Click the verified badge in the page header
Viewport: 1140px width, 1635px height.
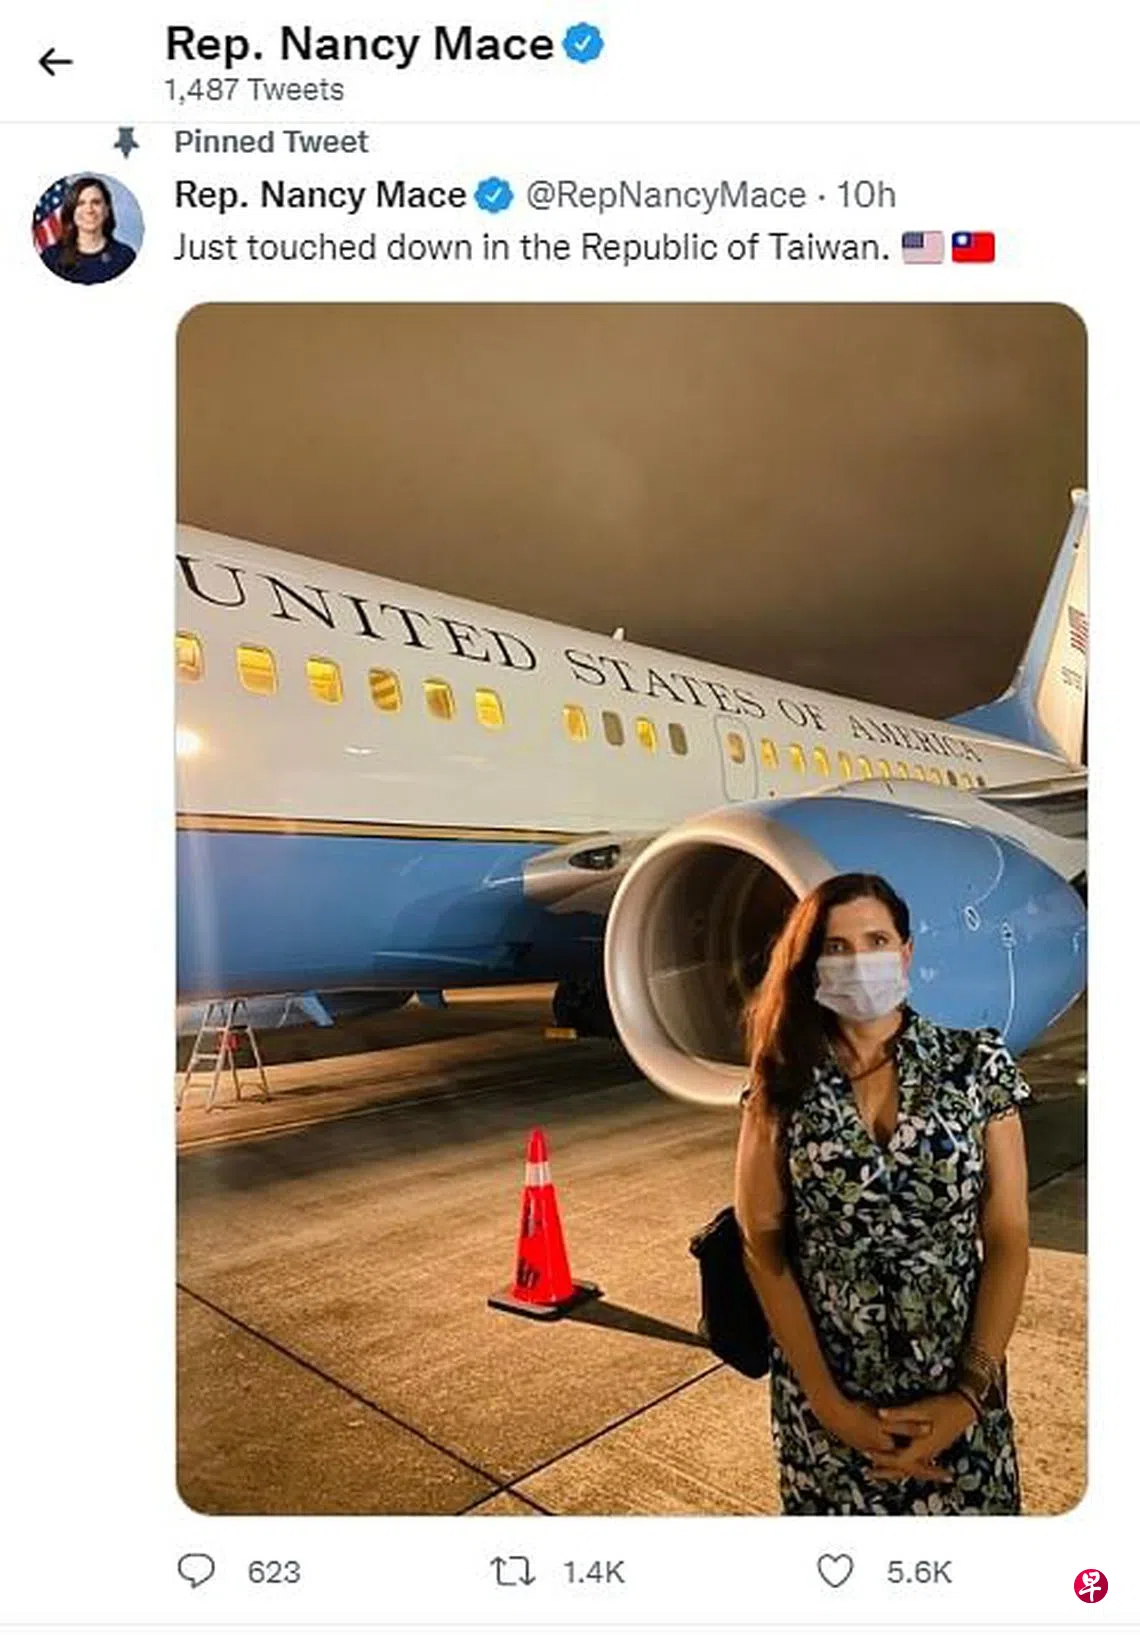tap(584, 44)
